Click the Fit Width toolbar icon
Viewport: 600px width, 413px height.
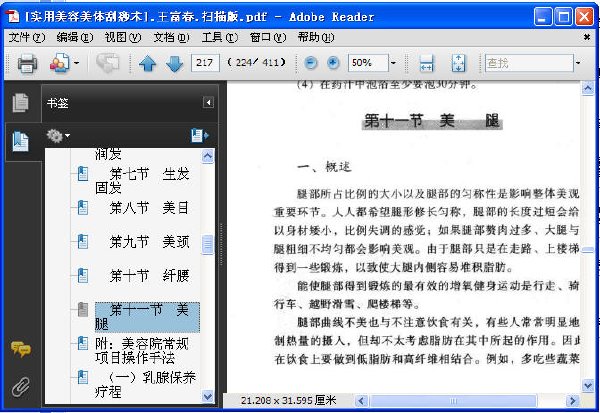point(426,63)
